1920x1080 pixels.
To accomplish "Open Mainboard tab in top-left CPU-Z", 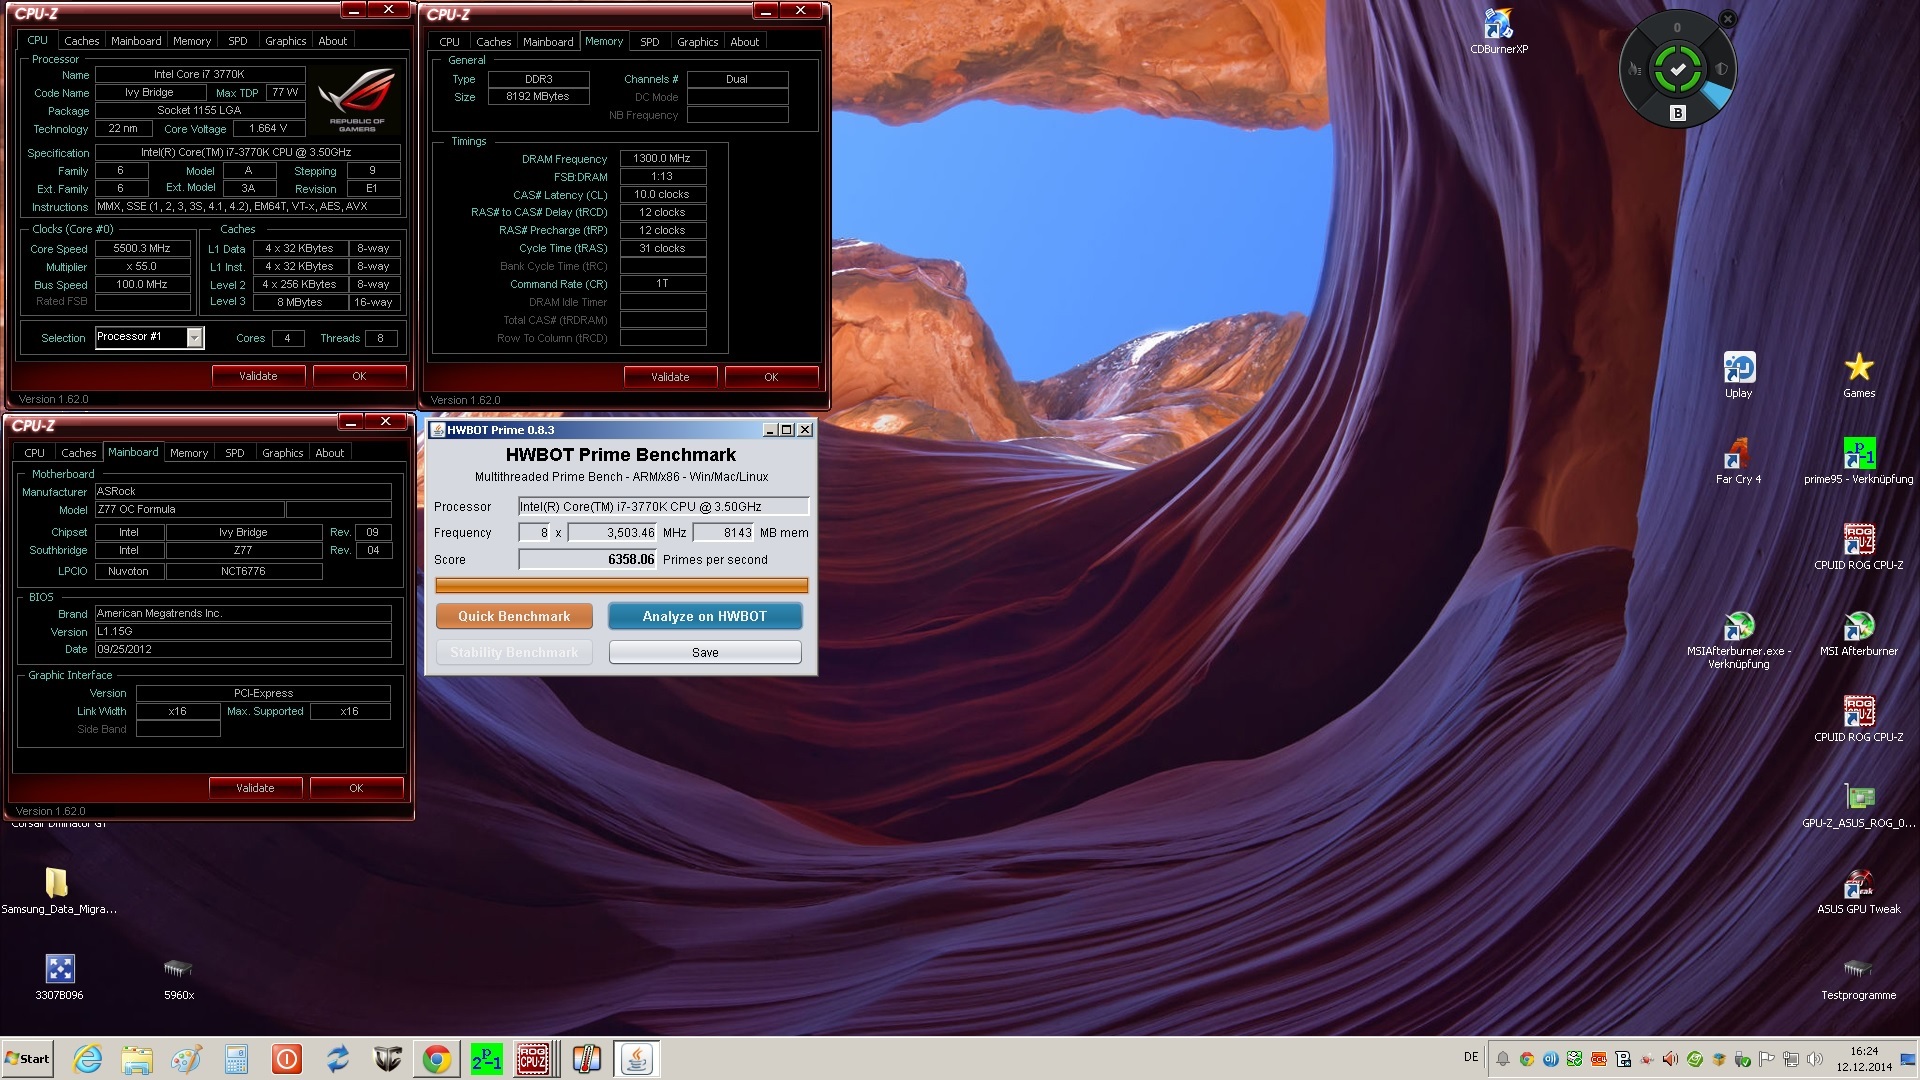I will pyautogui.click(x=136, y=41).
